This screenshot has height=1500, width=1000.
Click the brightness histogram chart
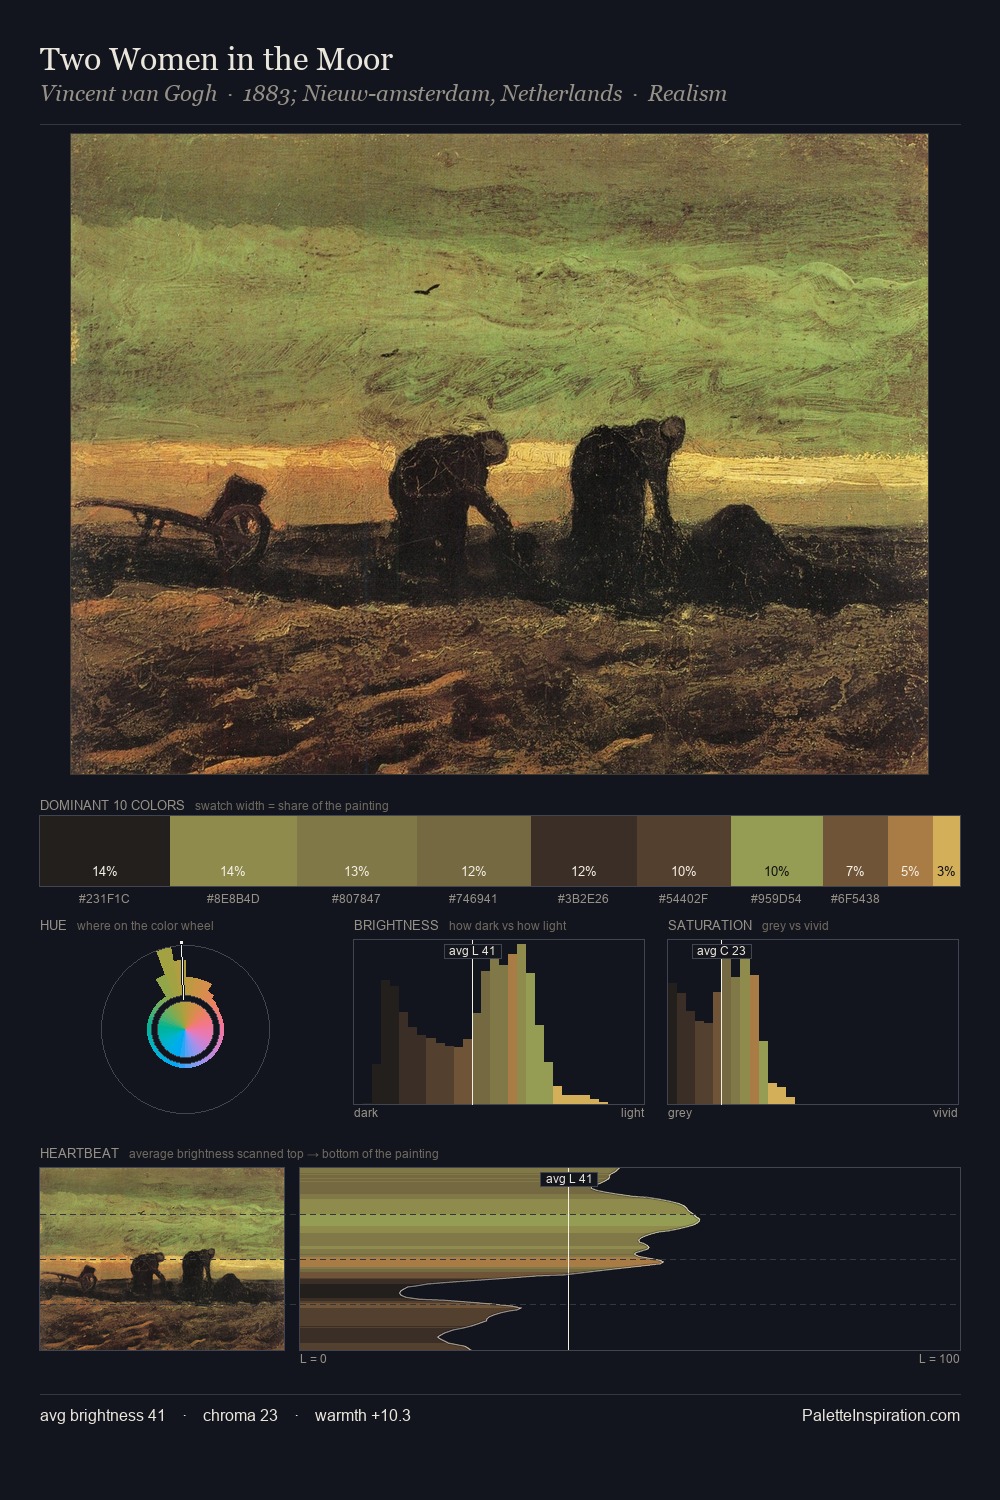(x=499, y=1022)
